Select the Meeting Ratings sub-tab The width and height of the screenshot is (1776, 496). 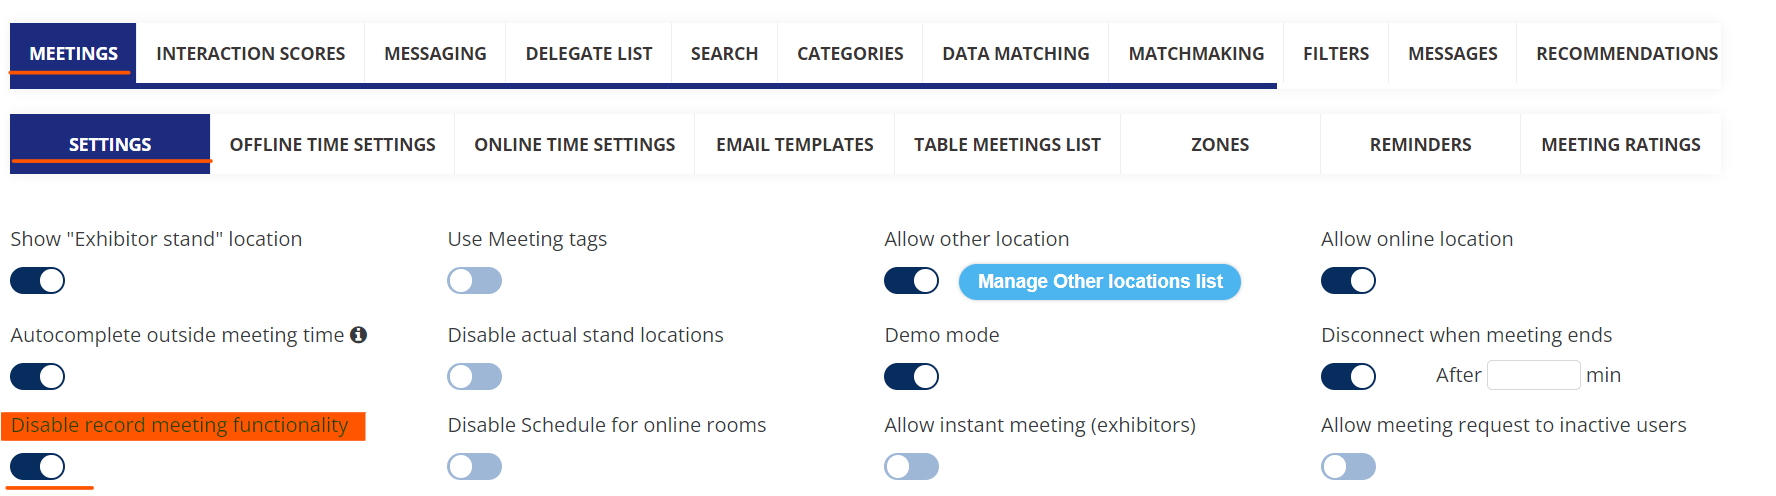tap(1620, 145)
